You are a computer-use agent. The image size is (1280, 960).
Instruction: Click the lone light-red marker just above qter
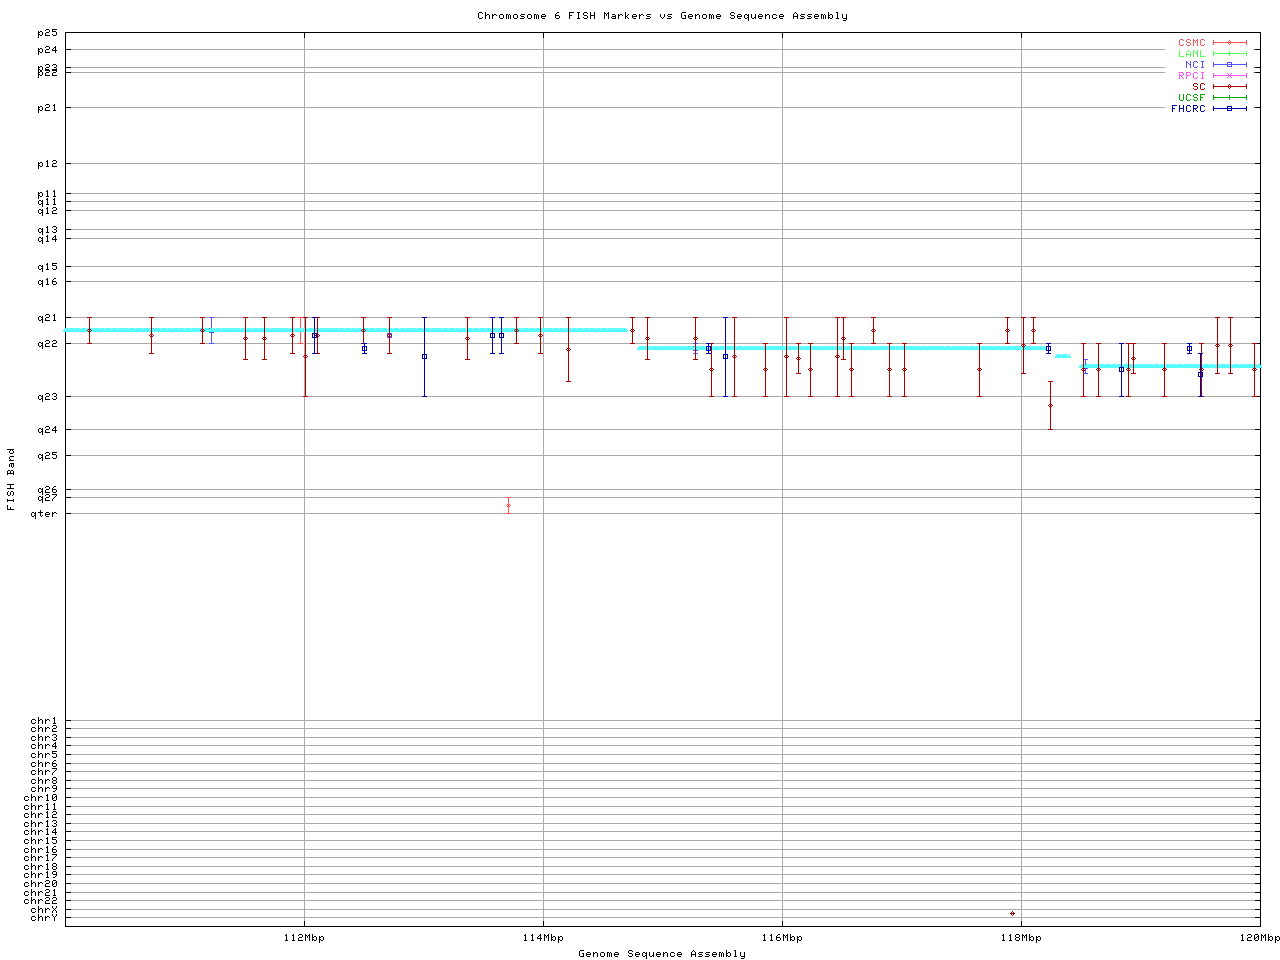click(x=508, y=505)
